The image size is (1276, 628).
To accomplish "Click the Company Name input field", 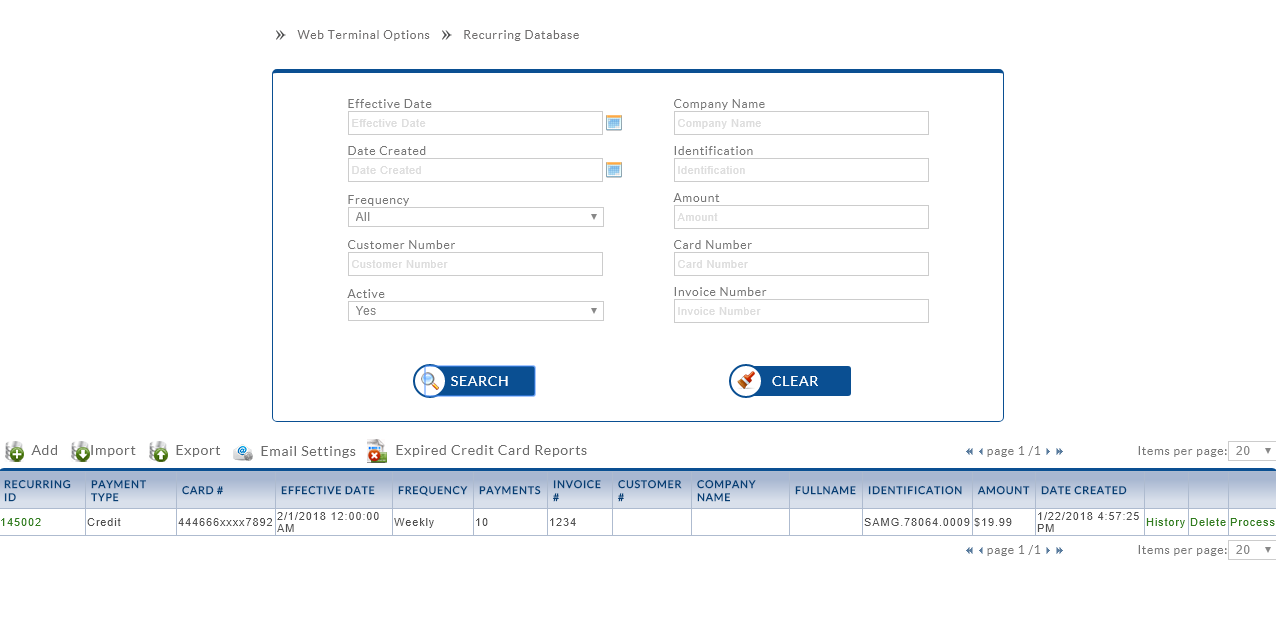I will pyautogui.click(x=800, y=123).
